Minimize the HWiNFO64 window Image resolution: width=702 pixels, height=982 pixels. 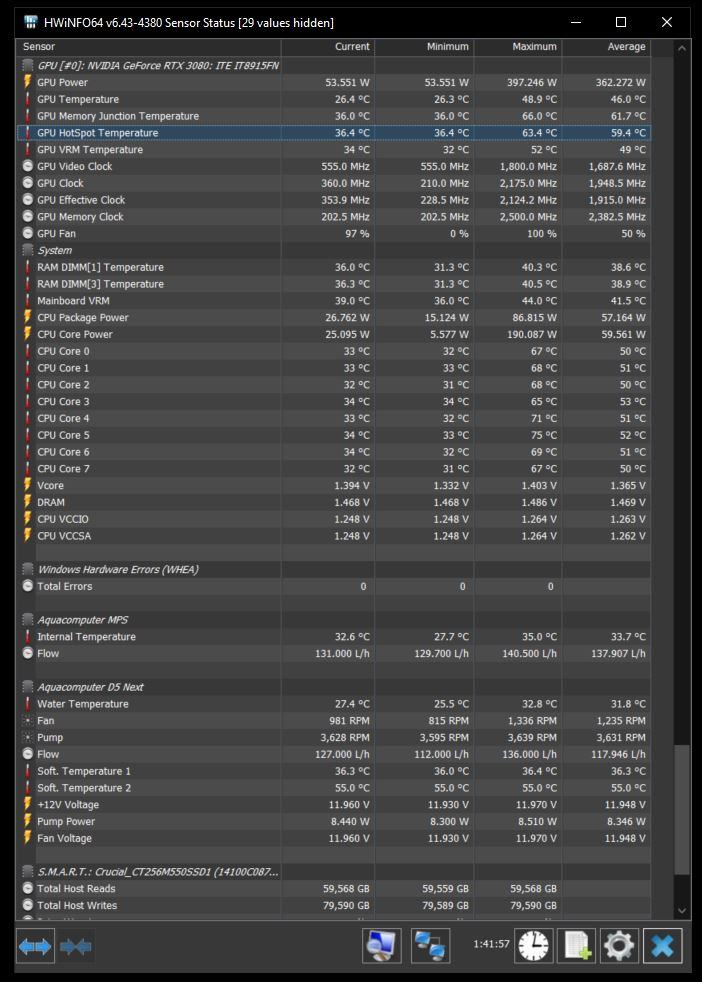pos(576,23)
